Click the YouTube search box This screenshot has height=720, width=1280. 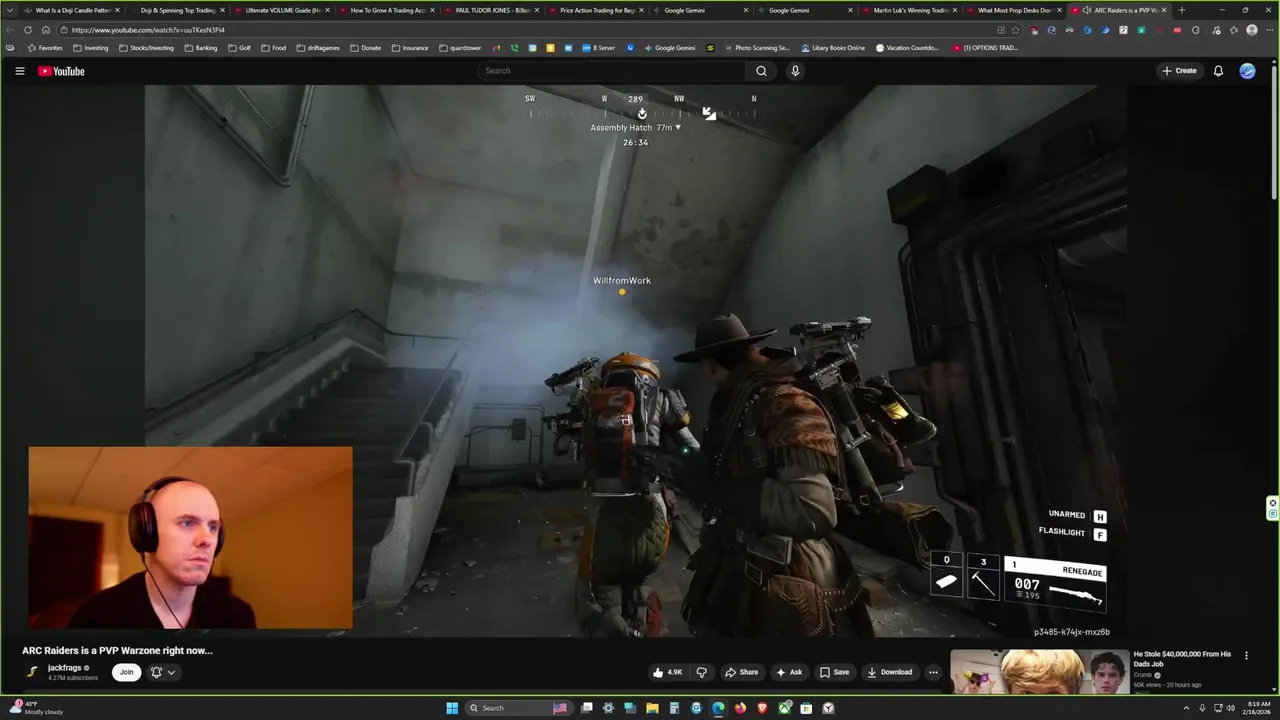click(x=612, y=71)
